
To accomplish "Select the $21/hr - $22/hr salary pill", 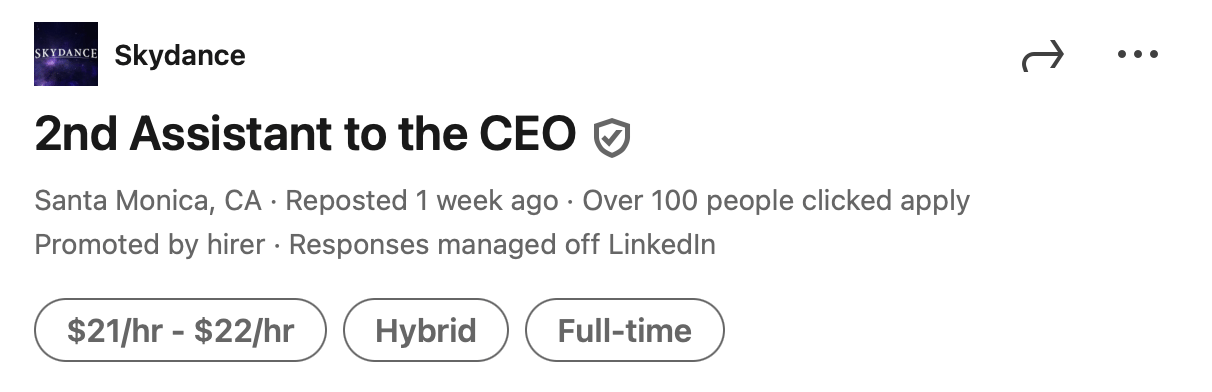I will pyautogui.click(x=180, y=330).
